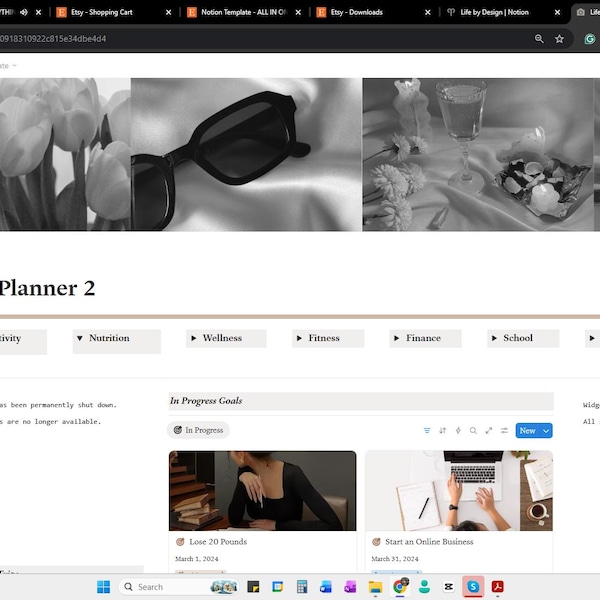Switch to Etsy - Shopping Cart tab
Screen dimensions: 600x600
tap(101, 12)
